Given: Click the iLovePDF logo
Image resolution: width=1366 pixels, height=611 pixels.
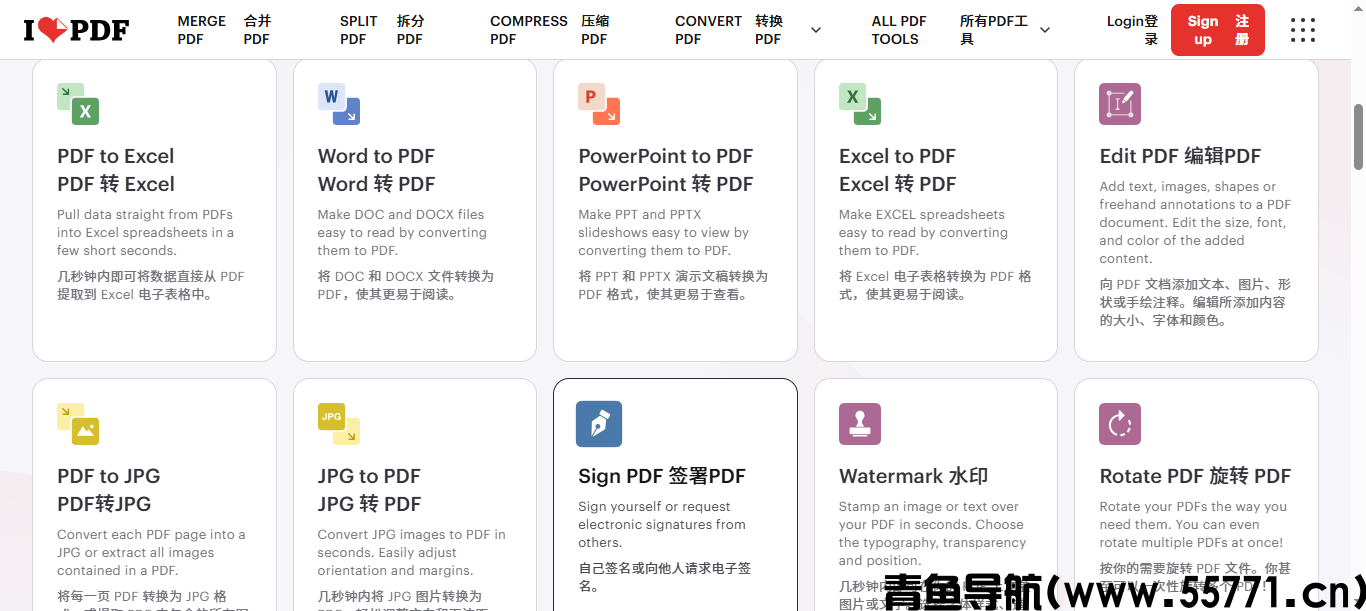Looking at the screenshot, I should pos(76,30).
